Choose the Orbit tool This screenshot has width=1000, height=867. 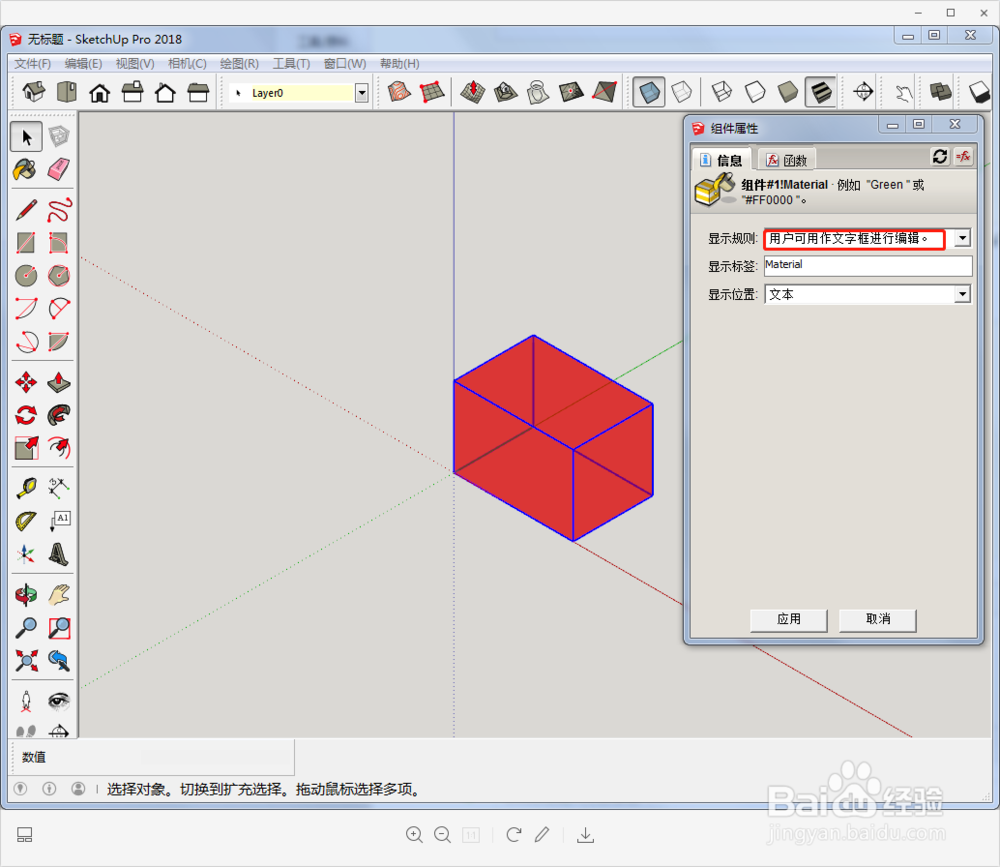pos(26,595)
